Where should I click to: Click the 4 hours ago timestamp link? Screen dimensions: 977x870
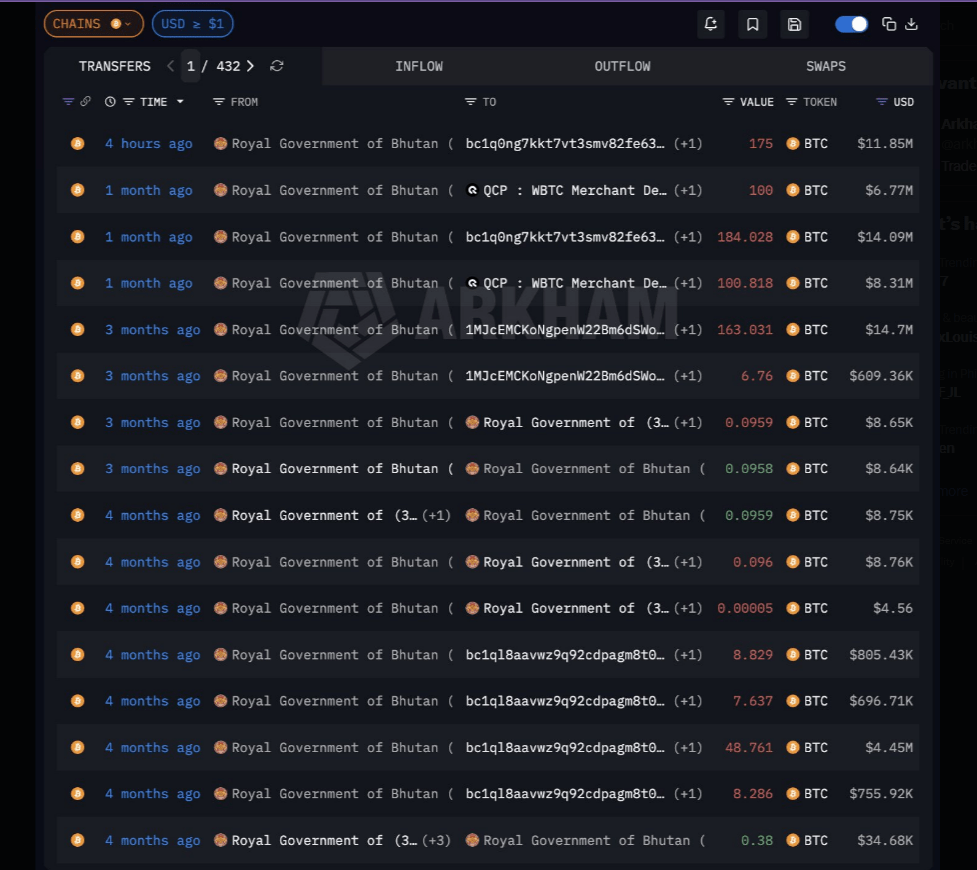pos(148,143)
